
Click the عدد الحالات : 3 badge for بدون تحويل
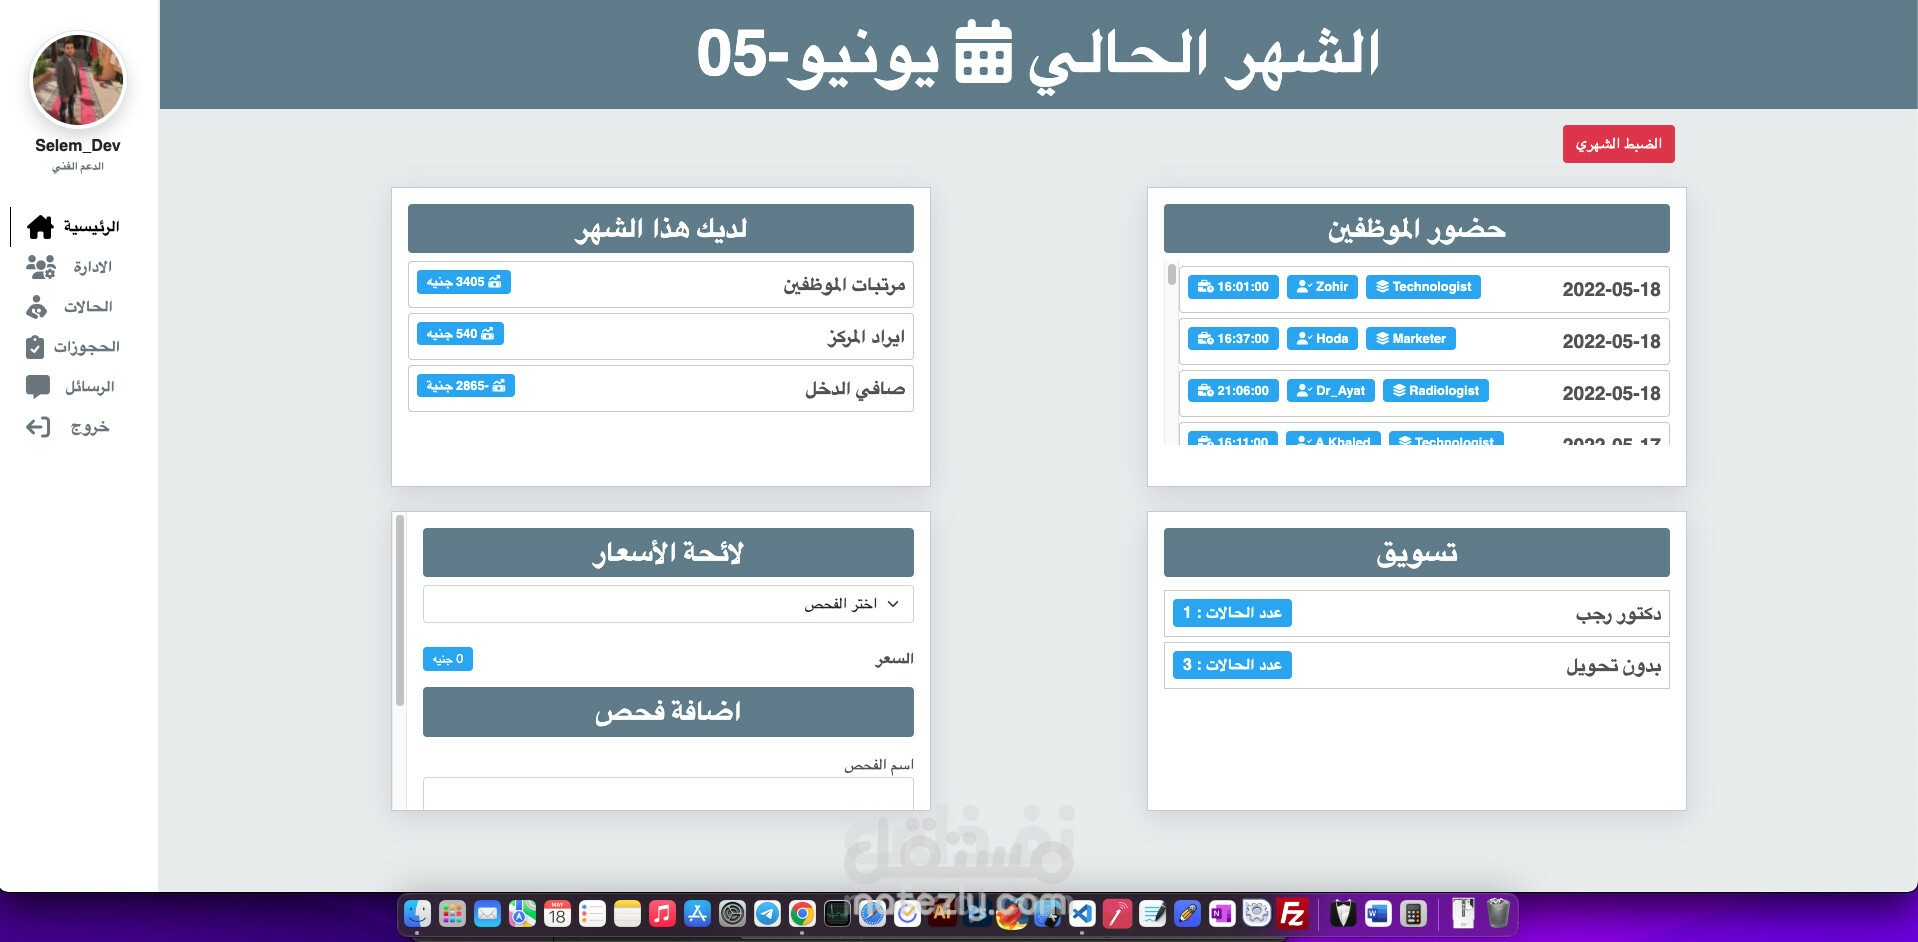click(x=1232, y=665)
